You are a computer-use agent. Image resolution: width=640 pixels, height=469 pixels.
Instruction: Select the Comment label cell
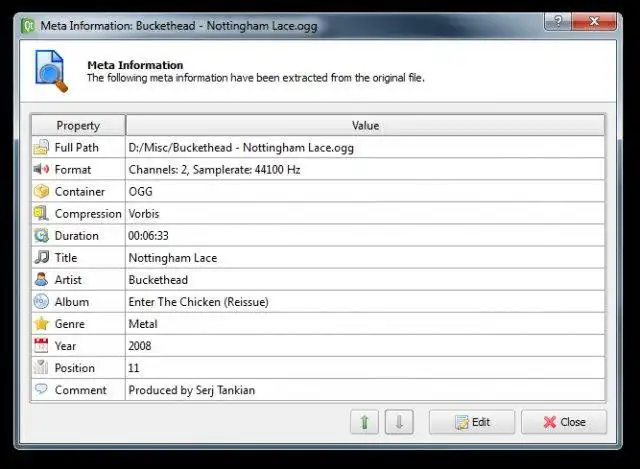pos(78,390)
